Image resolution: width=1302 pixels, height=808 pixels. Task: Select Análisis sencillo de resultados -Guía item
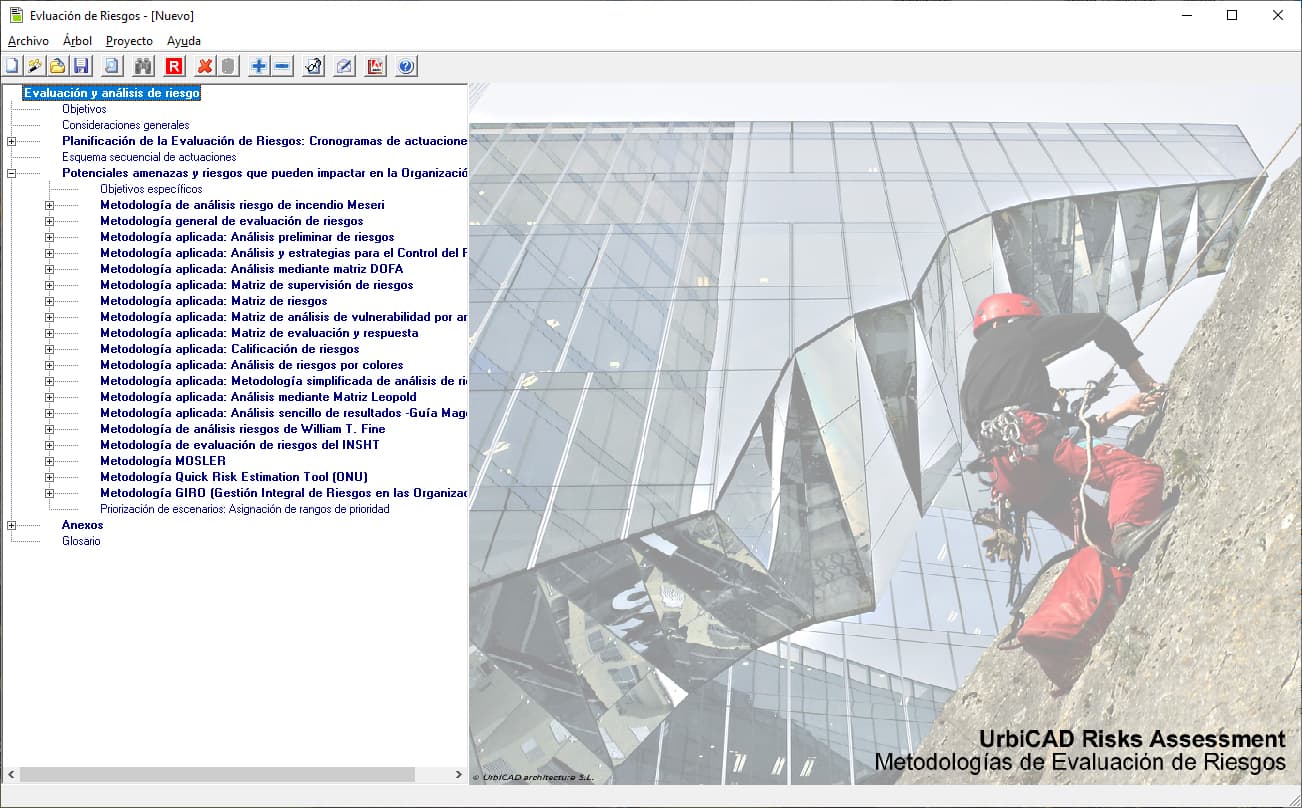pos(283,413)
